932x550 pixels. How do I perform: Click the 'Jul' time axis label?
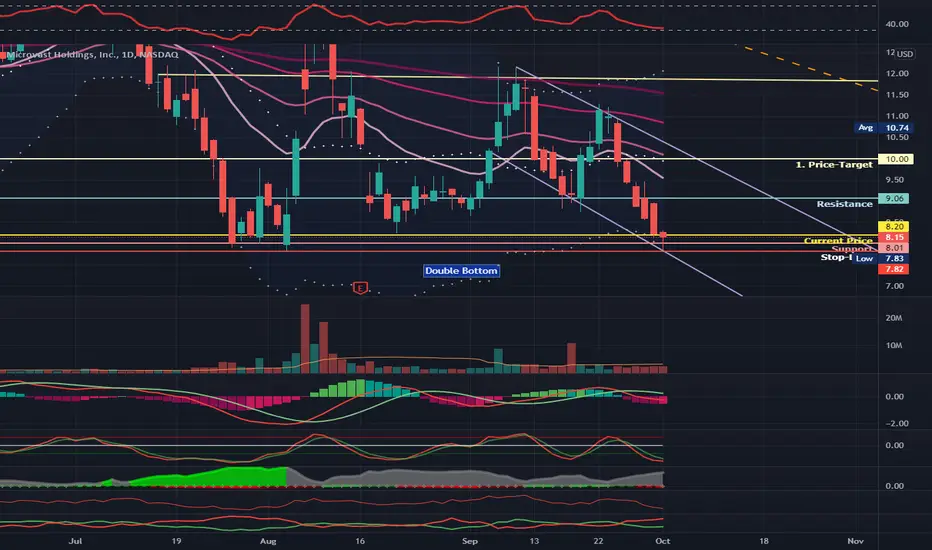coord(75,541)
